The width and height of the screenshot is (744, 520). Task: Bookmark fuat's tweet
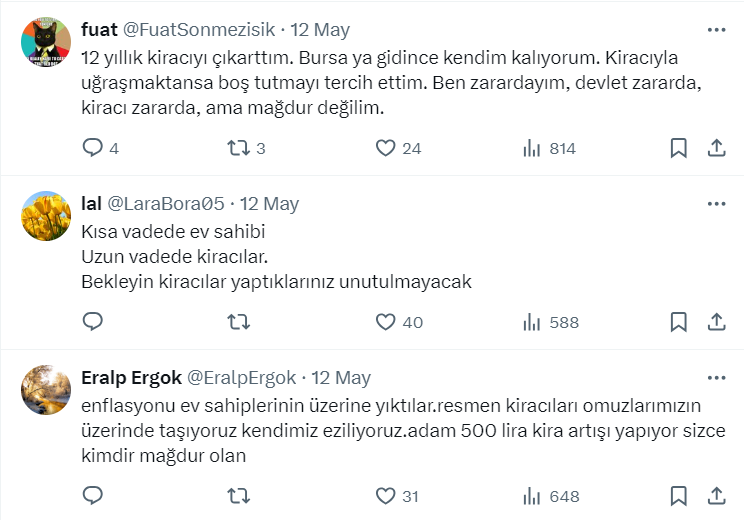pos(678,148)
